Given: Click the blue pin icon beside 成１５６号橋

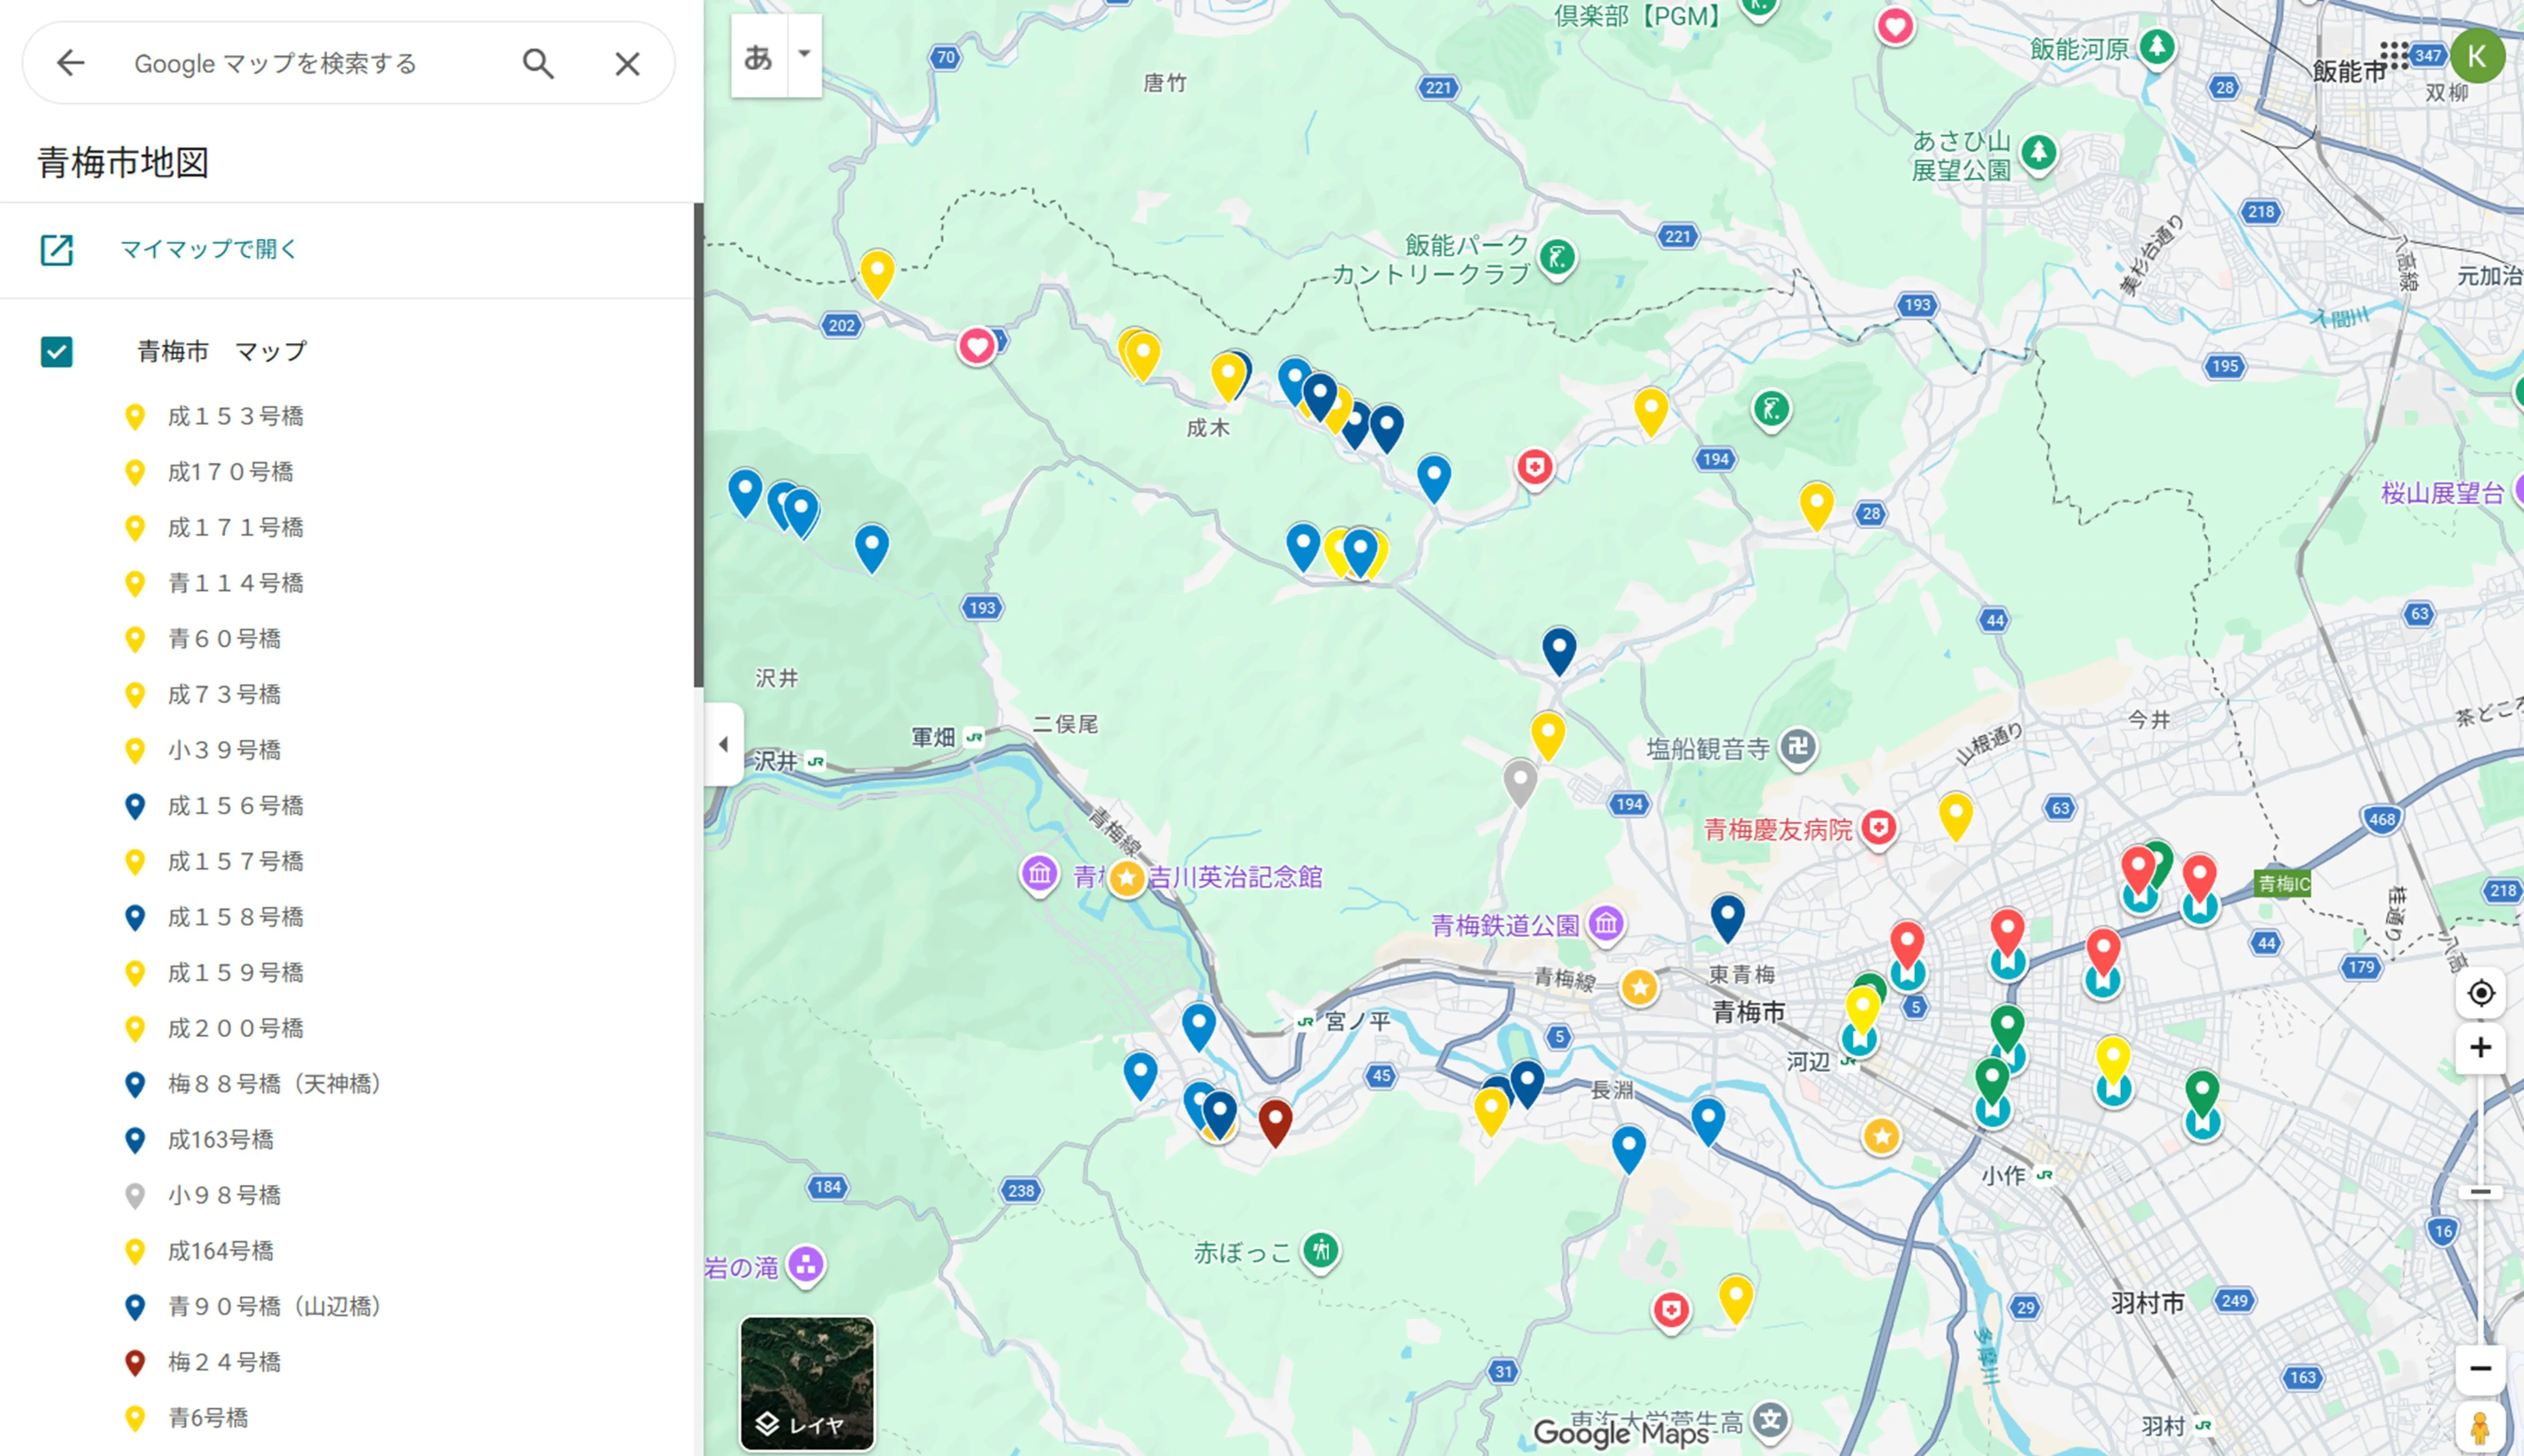Looking at the screenshot, I should pyautogui.click(x=135, y=807).
